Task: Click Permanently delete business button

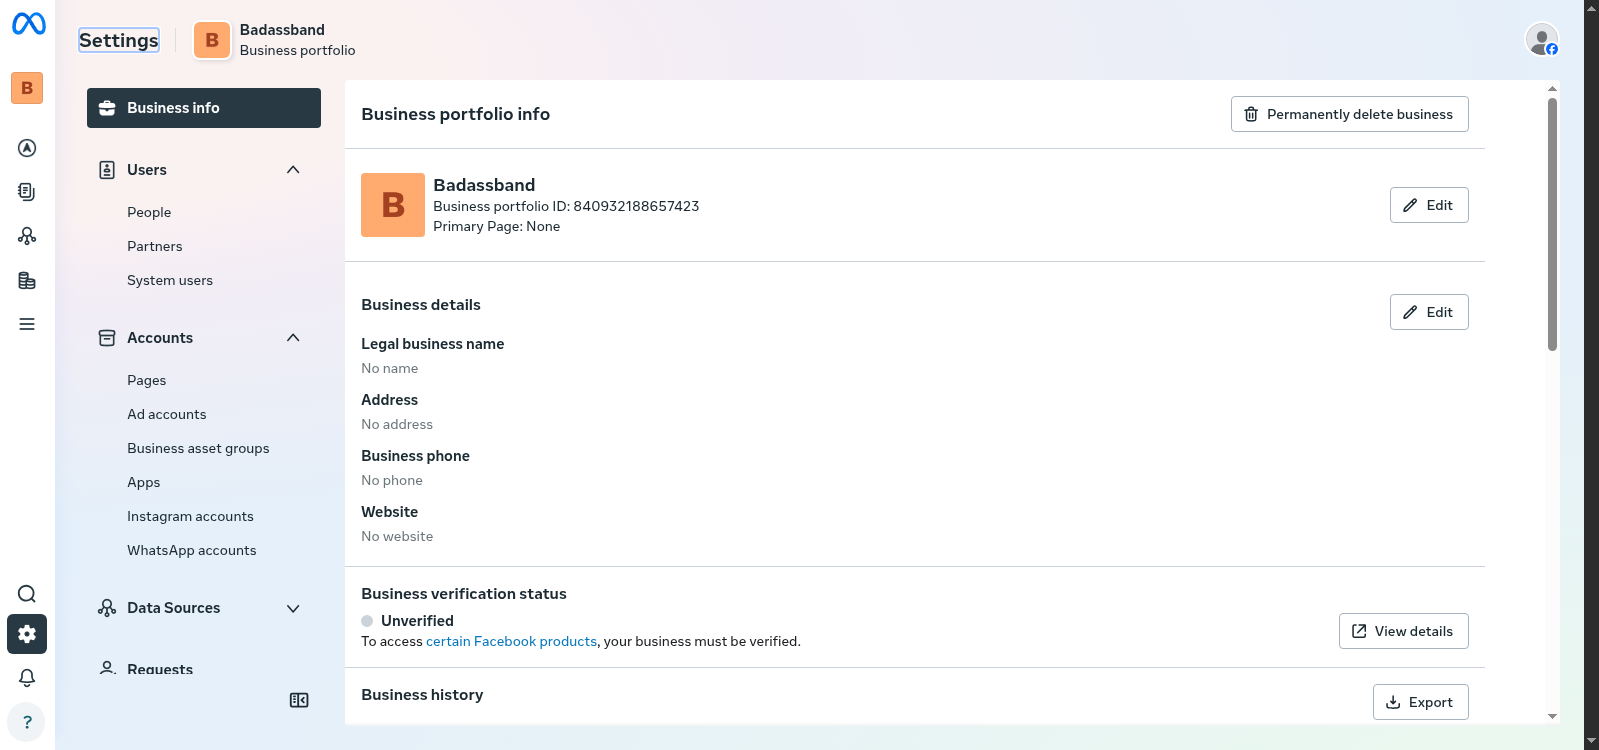Action: click(1349, 114)
